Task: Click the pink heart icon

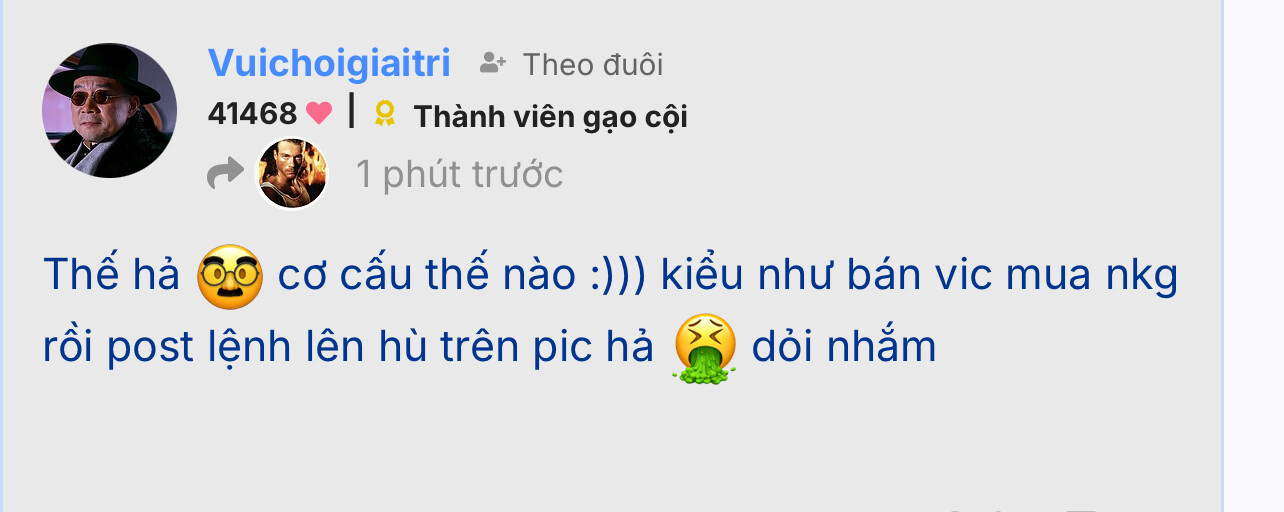Action: pos(319,114)
